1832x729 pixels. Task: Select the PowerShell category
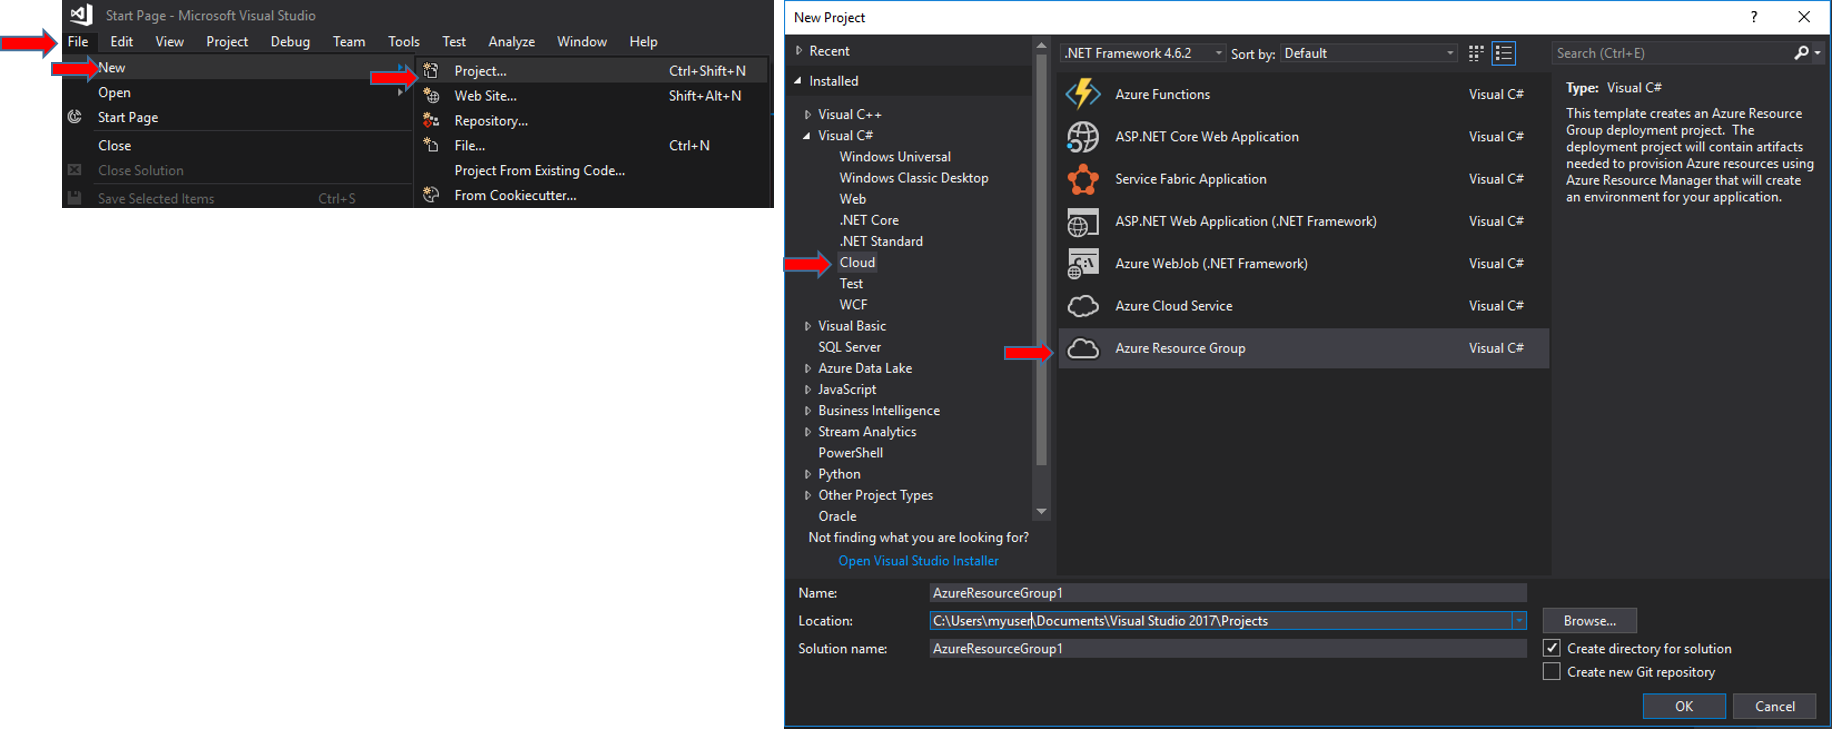coord(851,453)
